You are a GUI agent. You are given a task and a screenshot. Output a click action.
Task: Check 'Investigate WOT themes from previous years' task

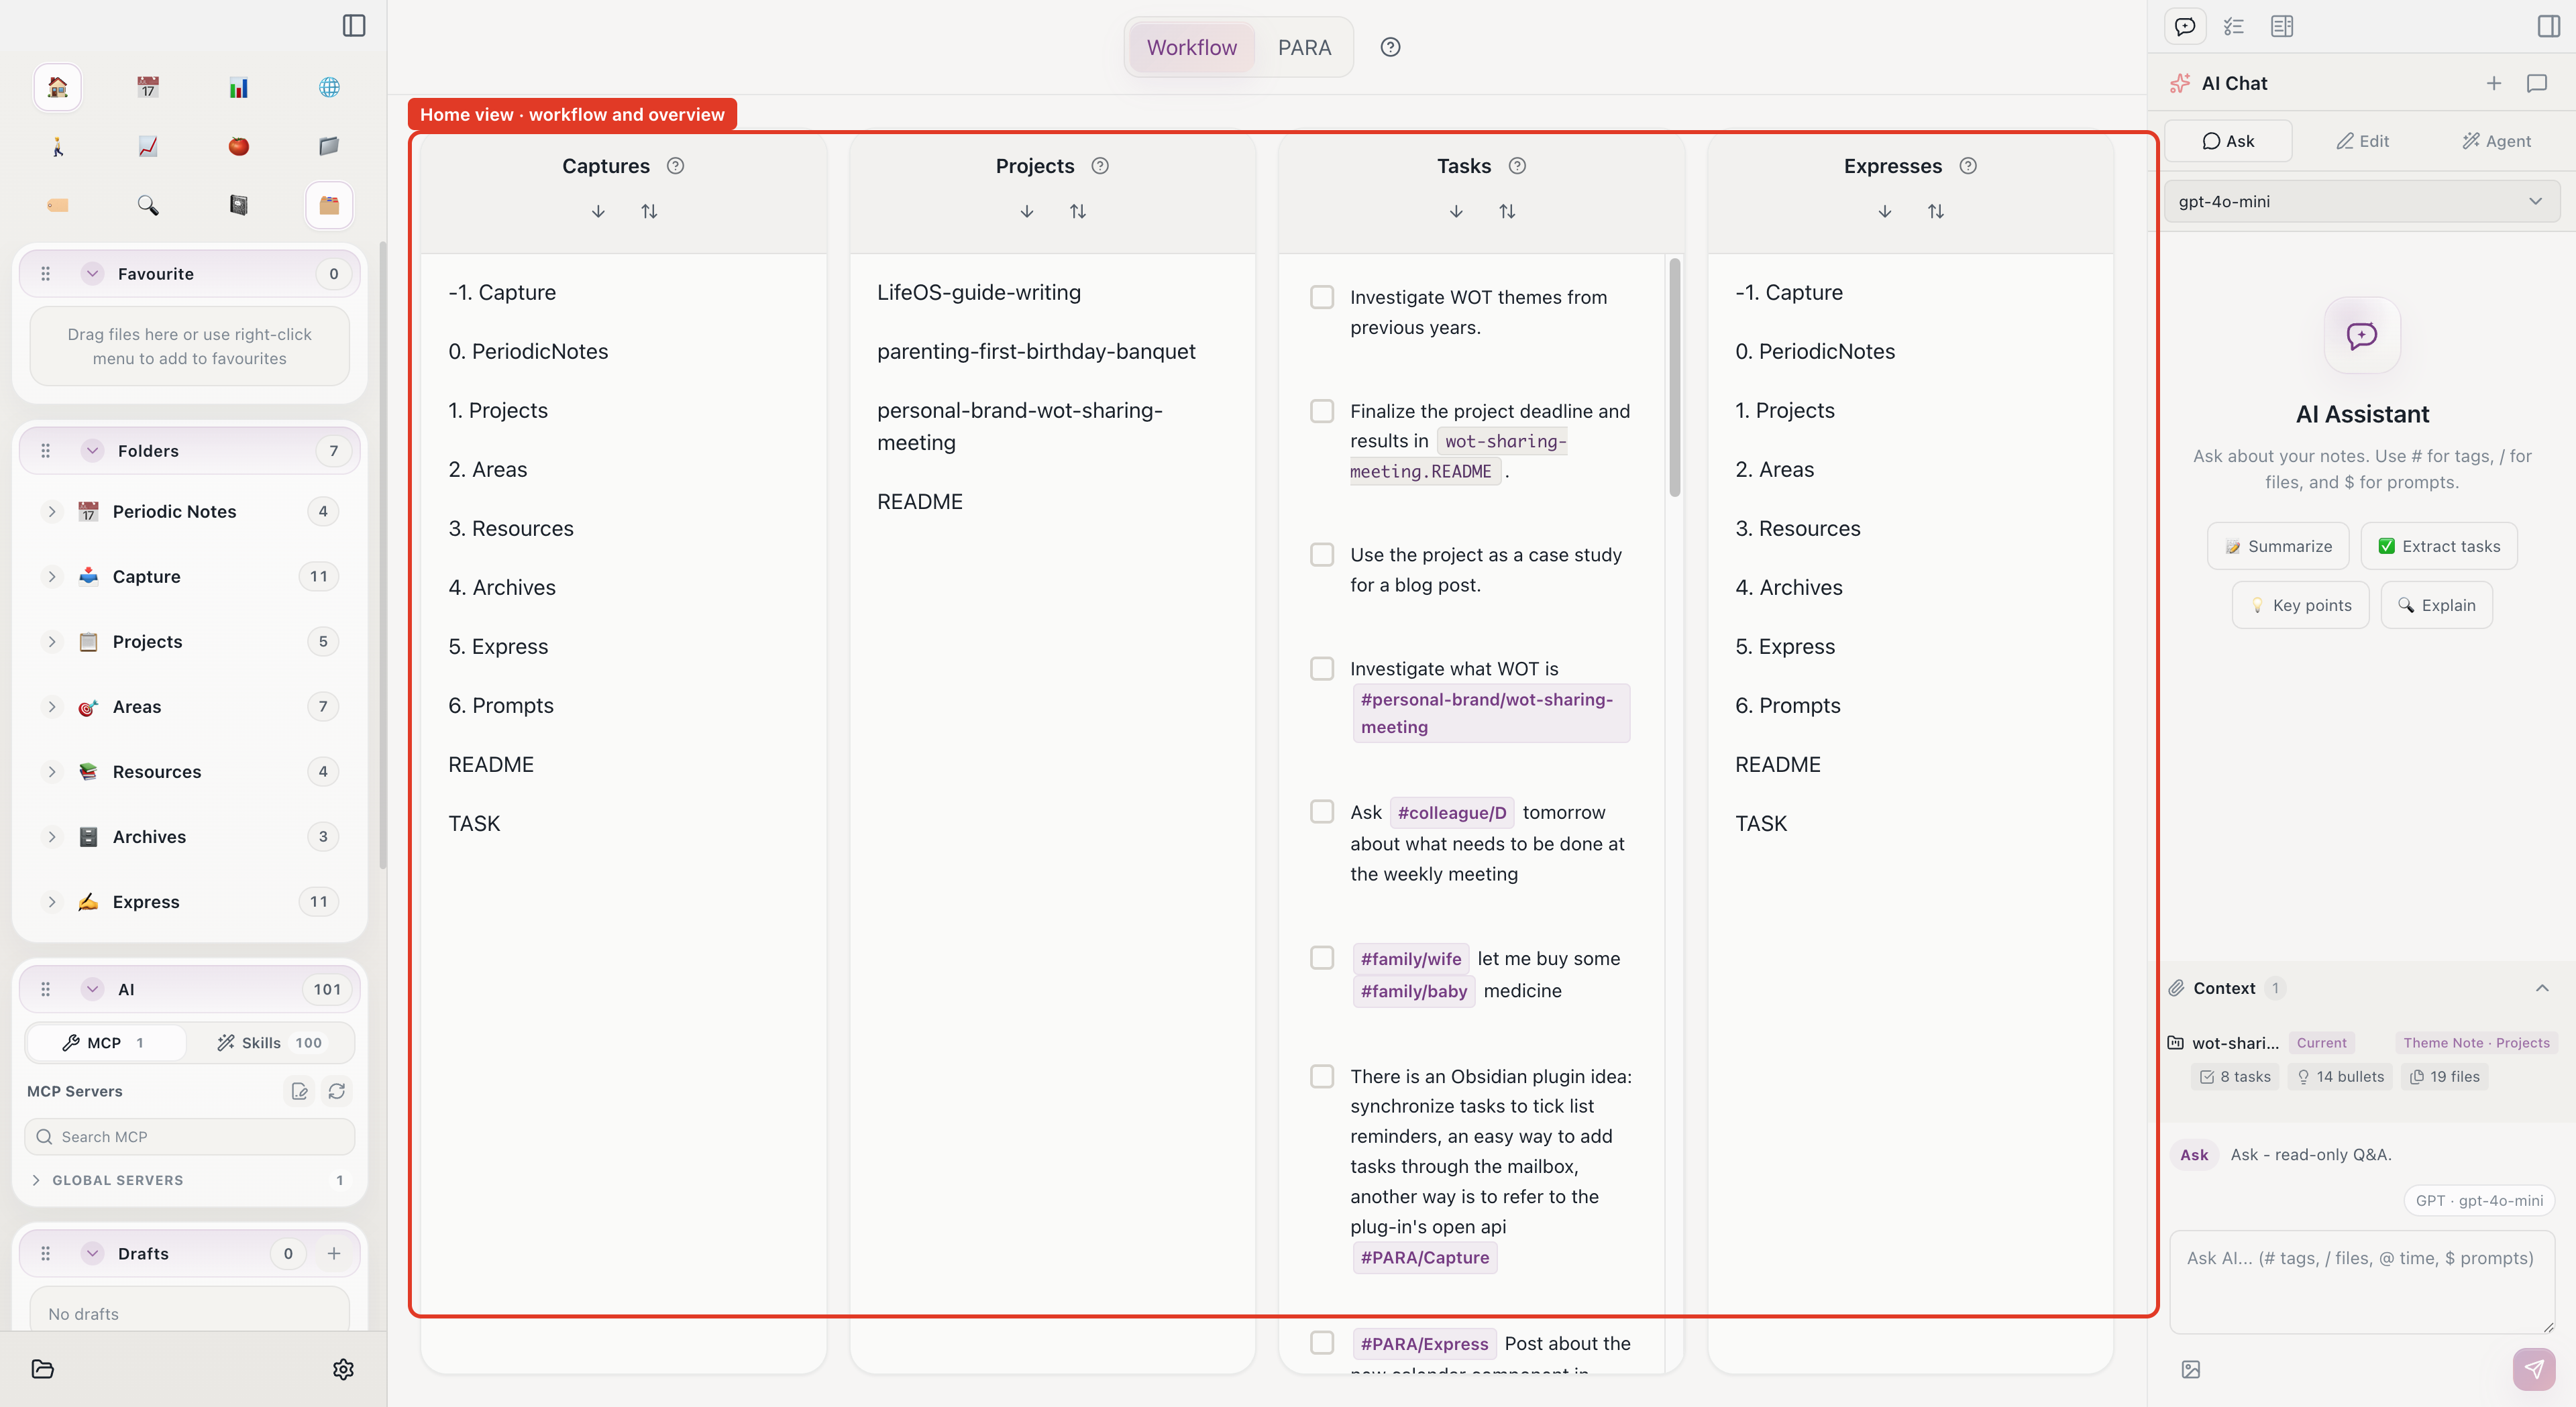(1322, 297)
